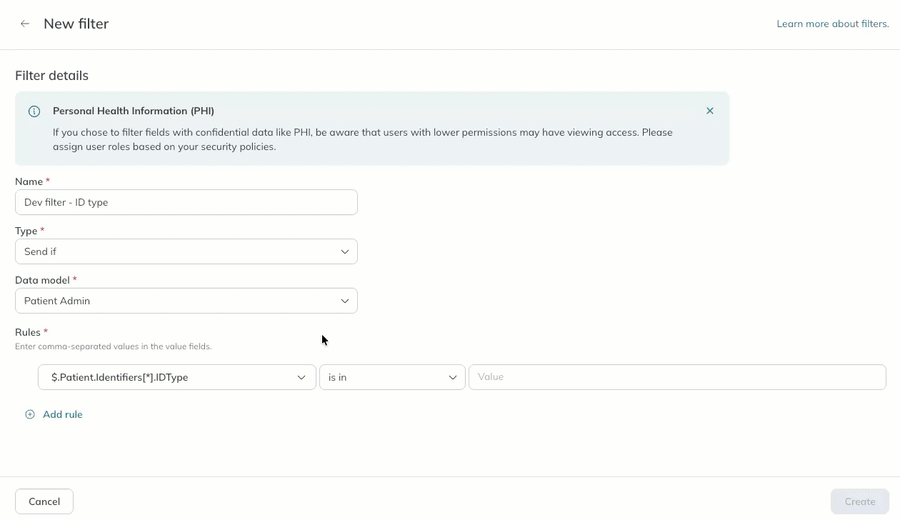Focus the rule Value input field
This screenshot has width=900, height=520.
tap(677, 377)
